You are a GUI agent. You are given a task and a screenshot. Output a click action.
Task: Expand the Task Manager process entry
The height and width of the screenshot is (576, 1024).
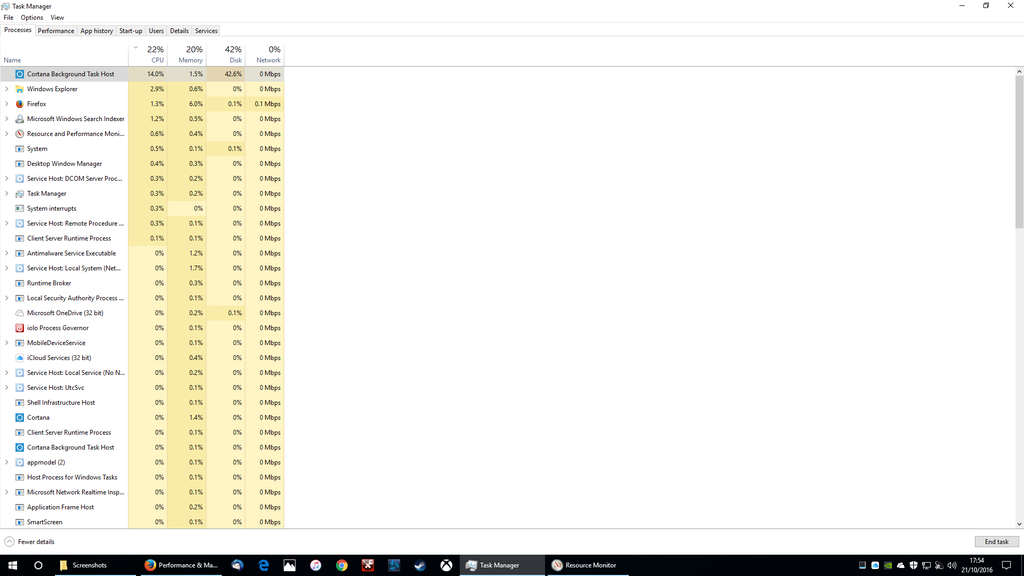tap(7, 193)
